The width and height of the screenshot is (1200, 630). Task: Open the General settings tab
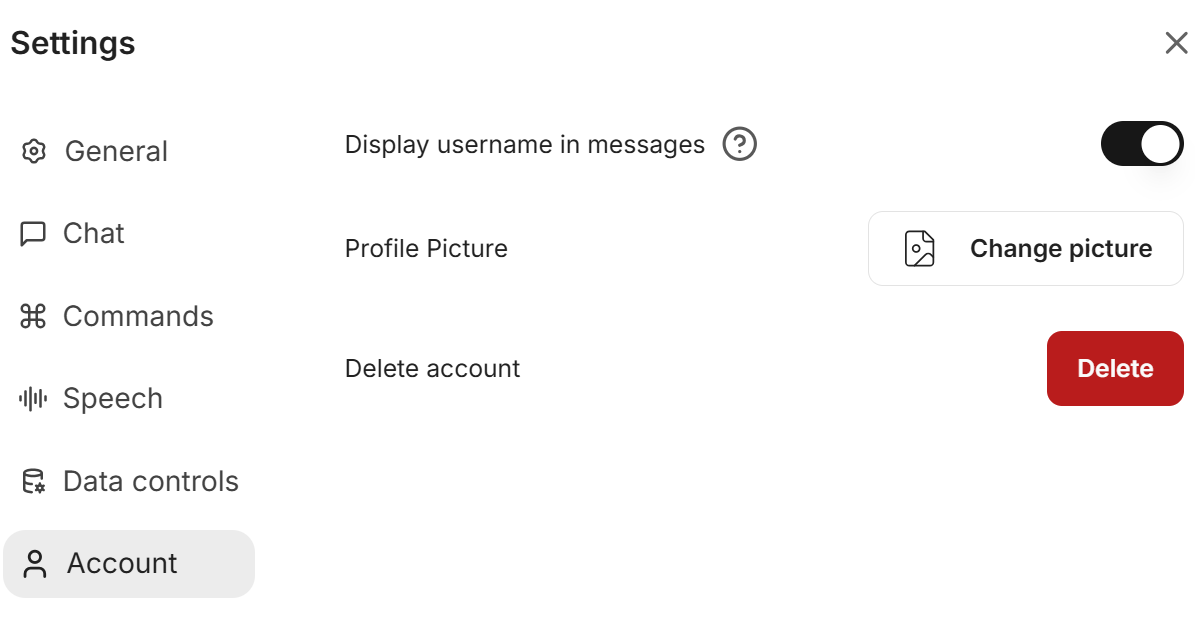click(116, 152)
